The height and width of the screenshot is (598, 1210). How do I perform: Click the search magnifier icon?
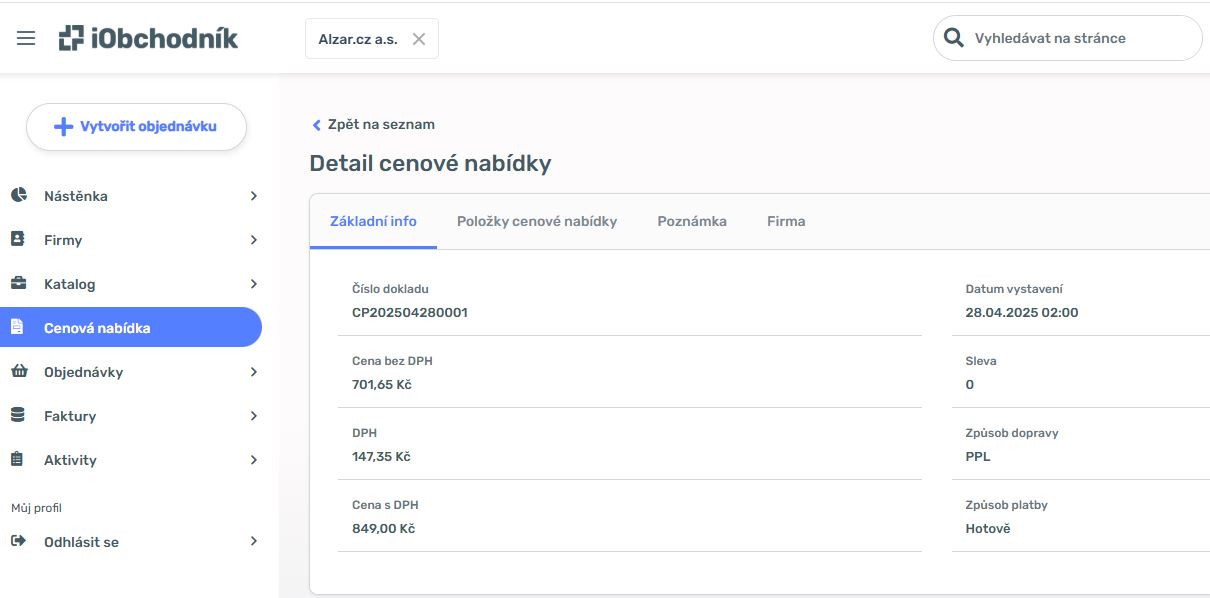pos(954,38)
